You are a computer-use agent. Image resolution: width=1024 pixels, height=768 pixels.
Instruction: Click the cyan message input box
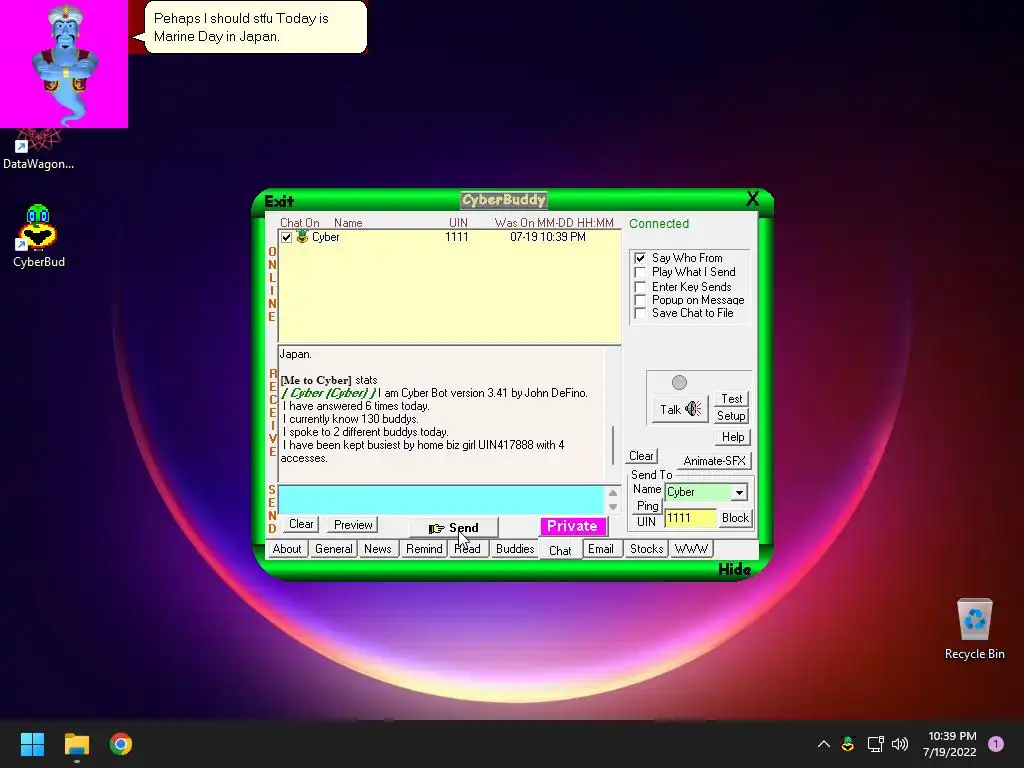[x=441, y=500]
